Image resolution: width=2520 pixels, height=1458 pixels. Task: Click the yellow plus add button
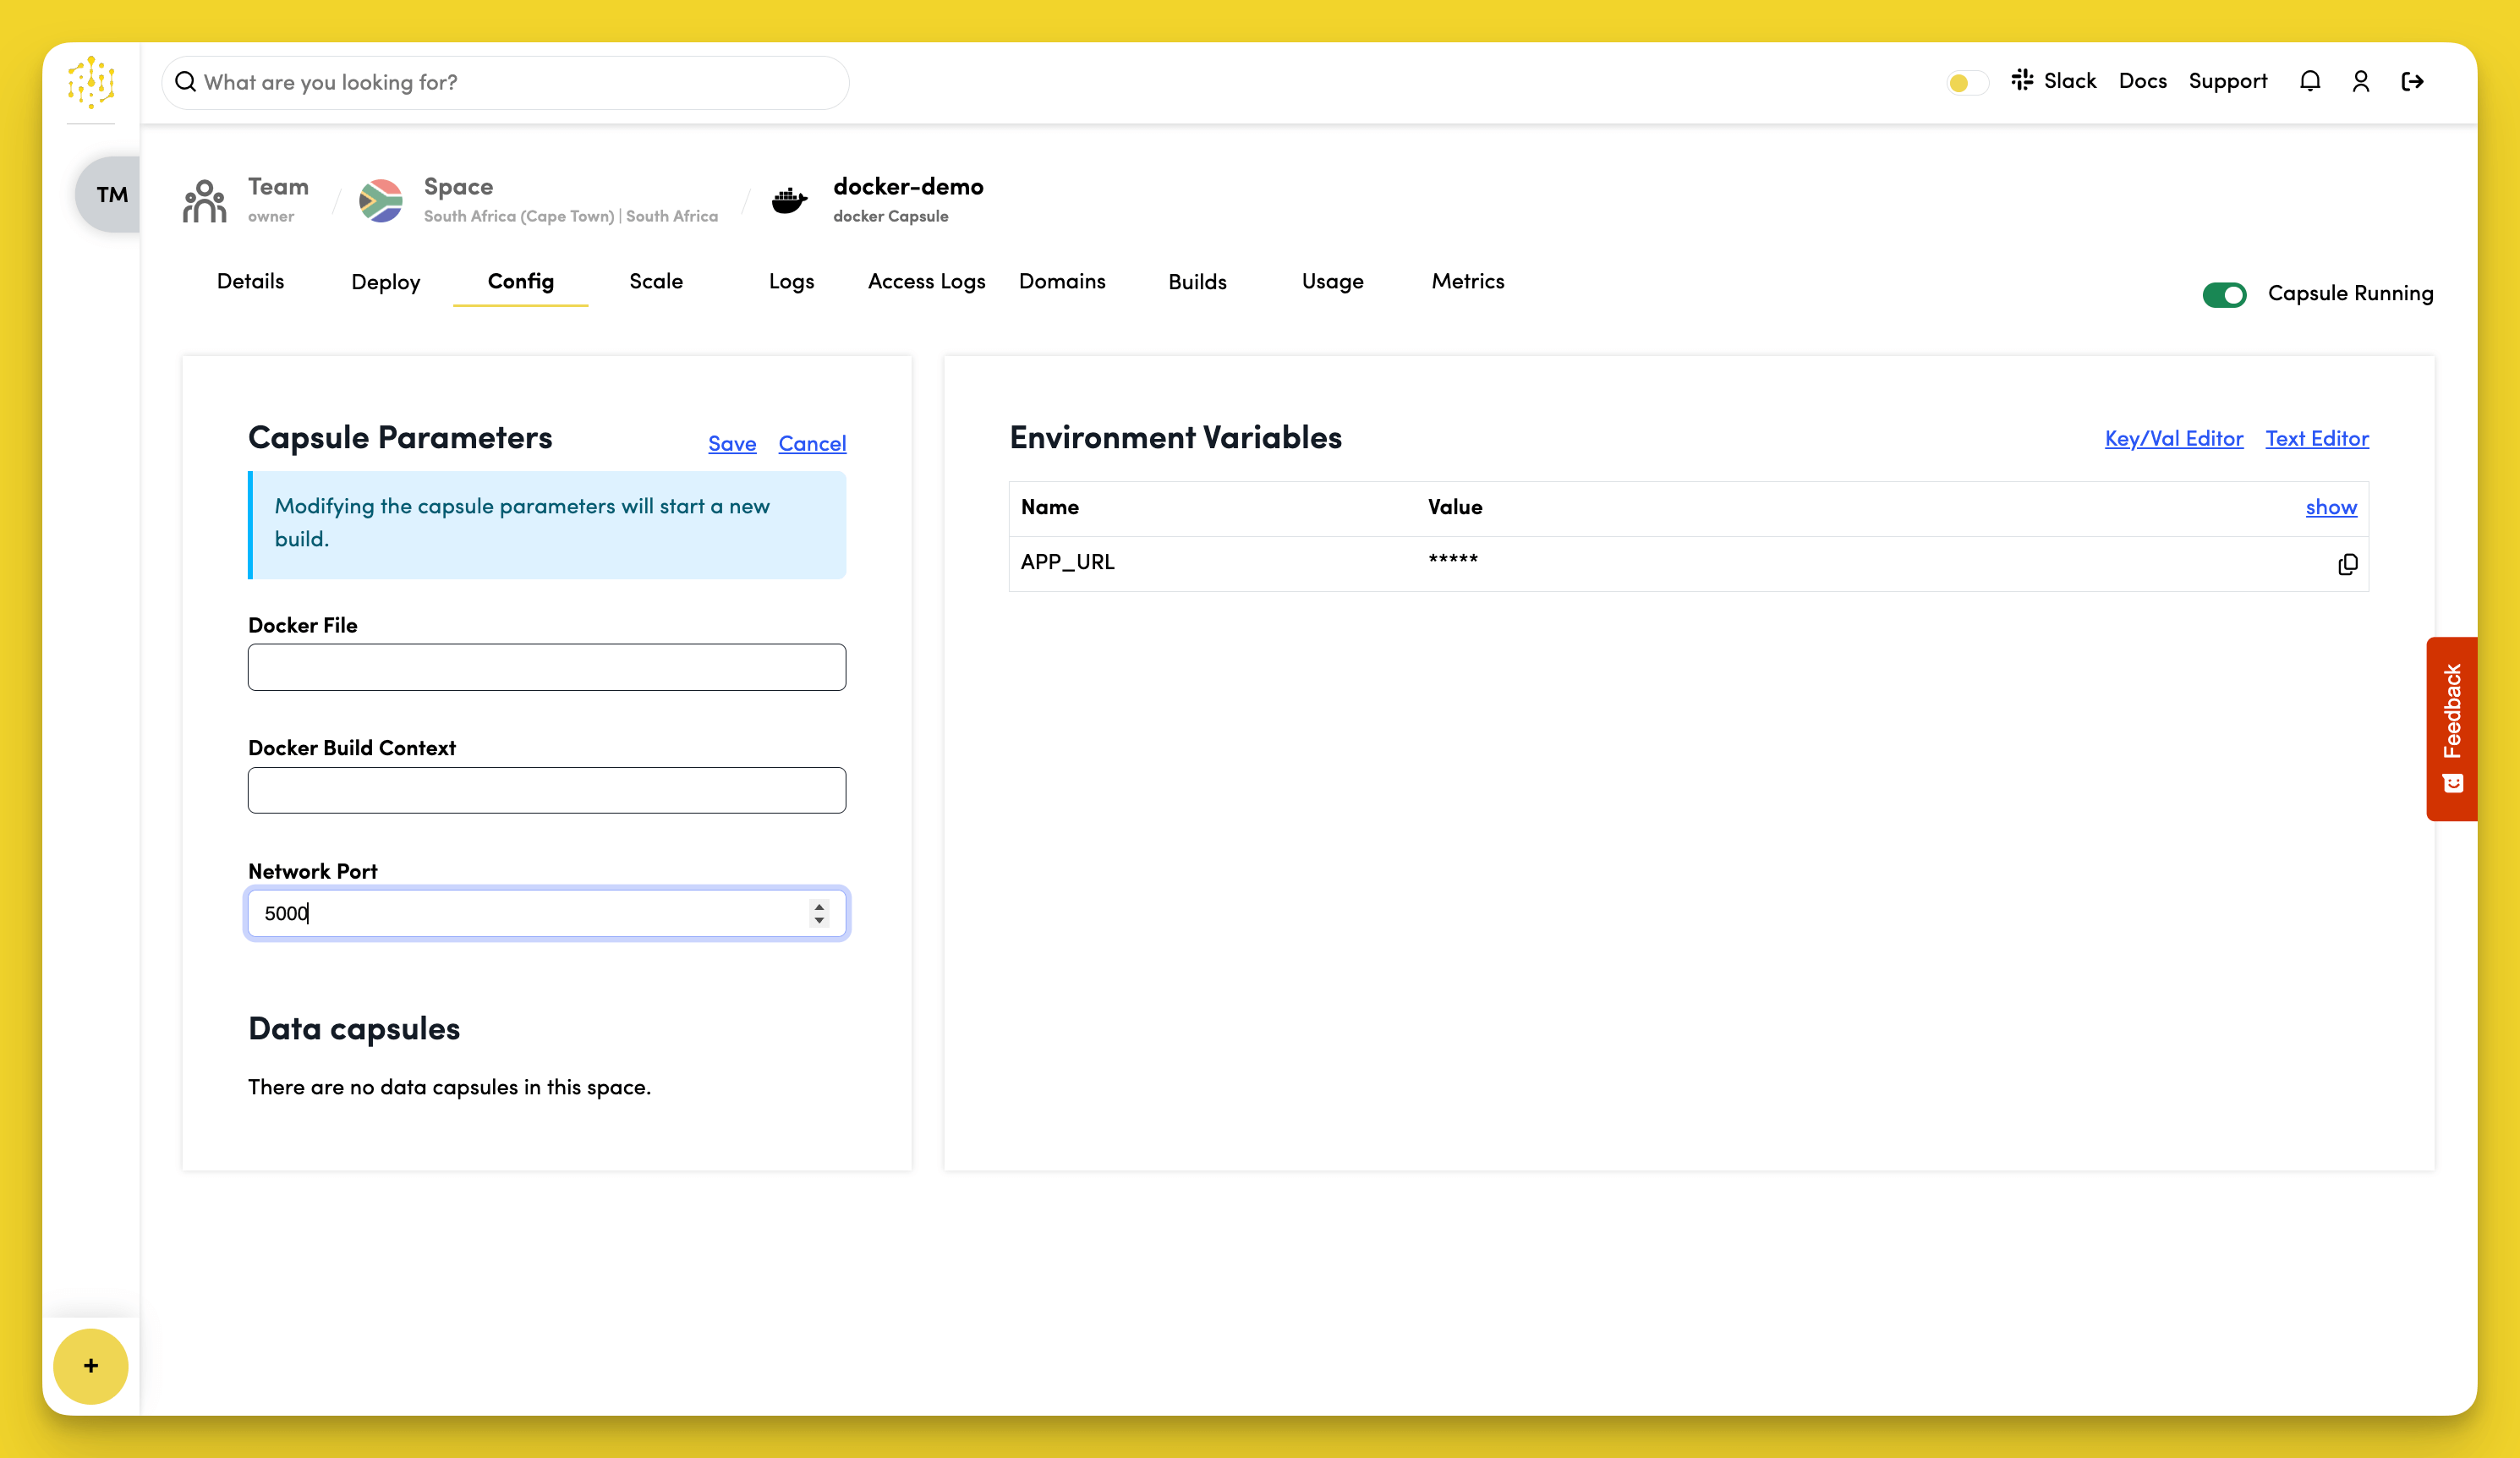point(91,1365)
